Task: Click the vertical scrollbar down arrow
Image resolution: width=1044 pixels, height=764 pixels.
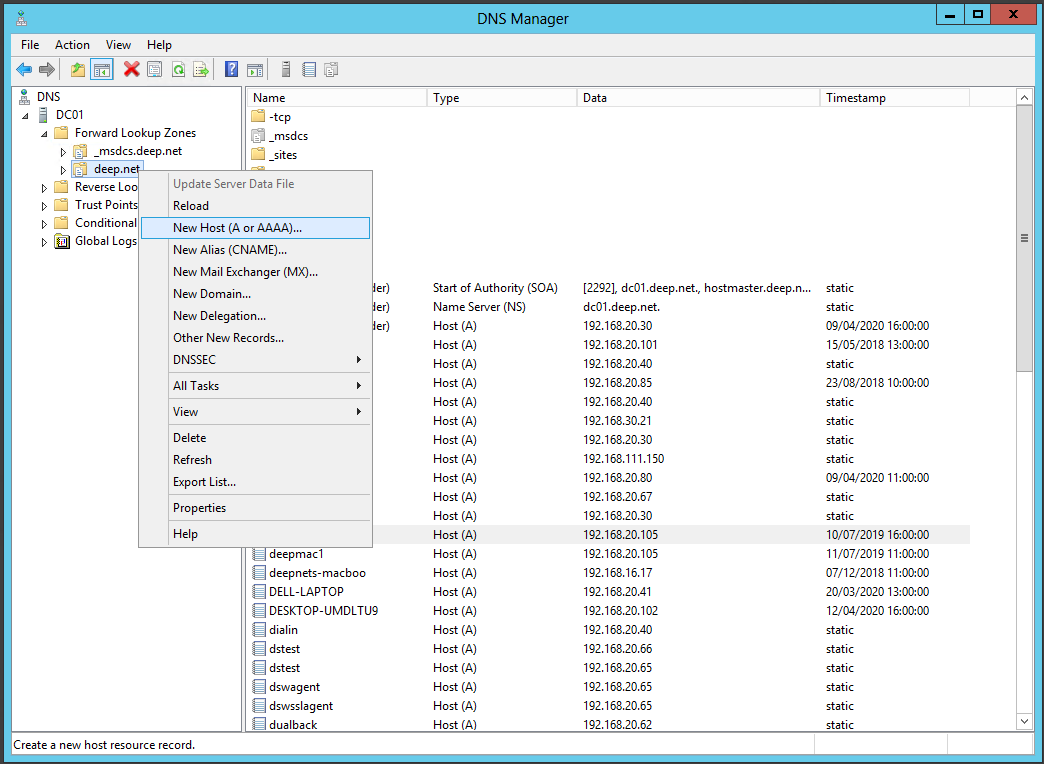Action: click(1024, 721)
